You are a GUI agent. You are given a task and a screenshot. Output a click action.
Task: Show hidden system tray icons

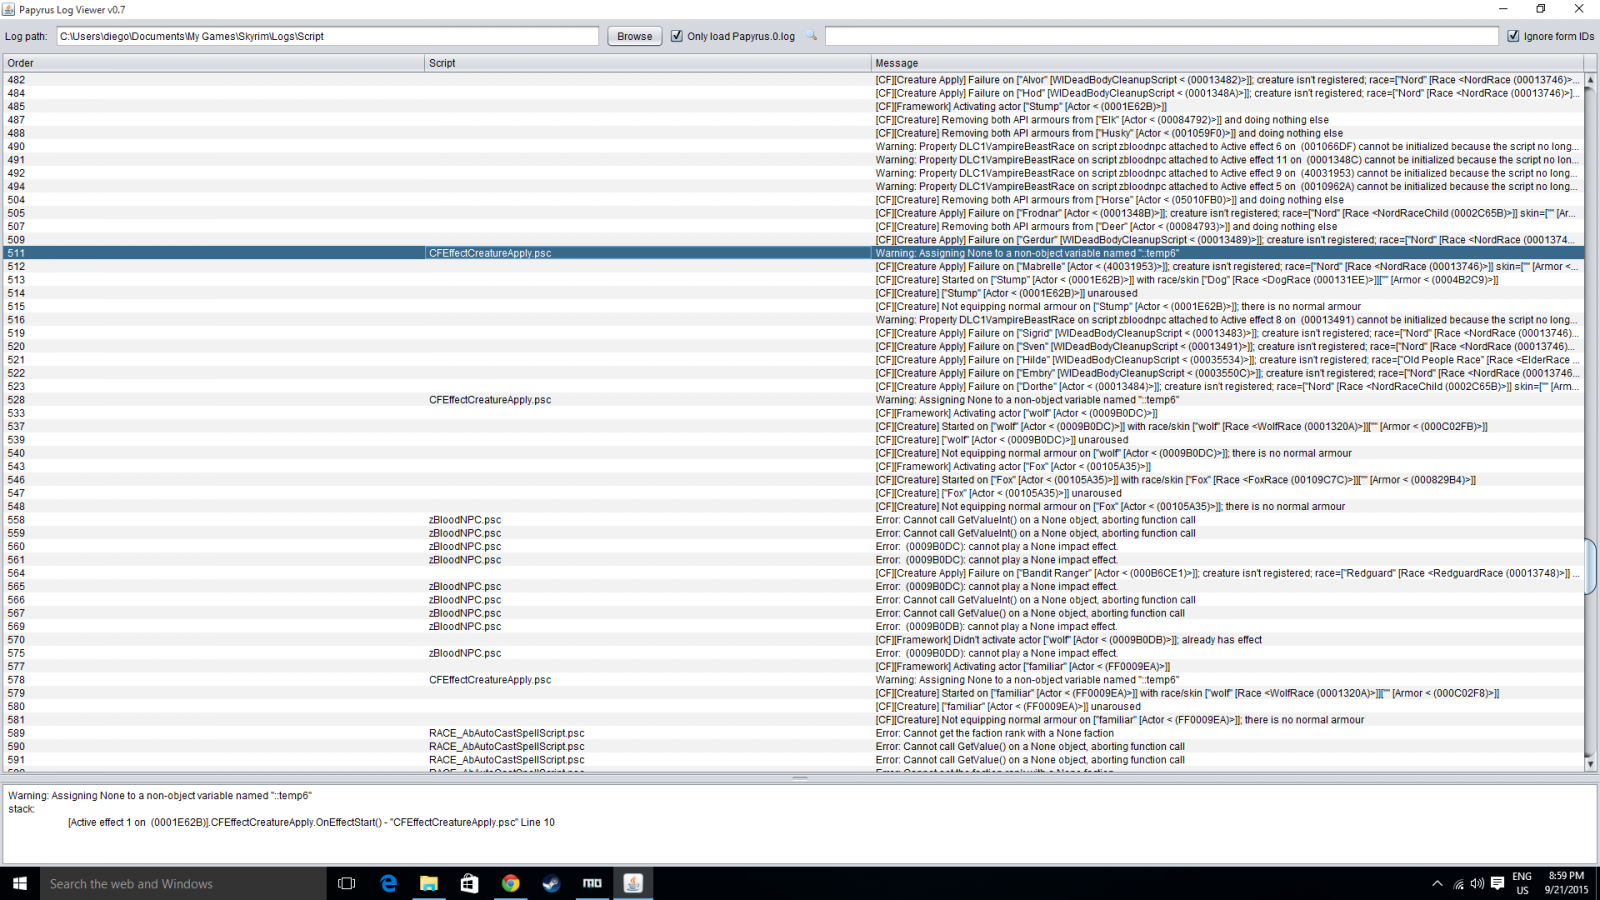[1437, 883]
